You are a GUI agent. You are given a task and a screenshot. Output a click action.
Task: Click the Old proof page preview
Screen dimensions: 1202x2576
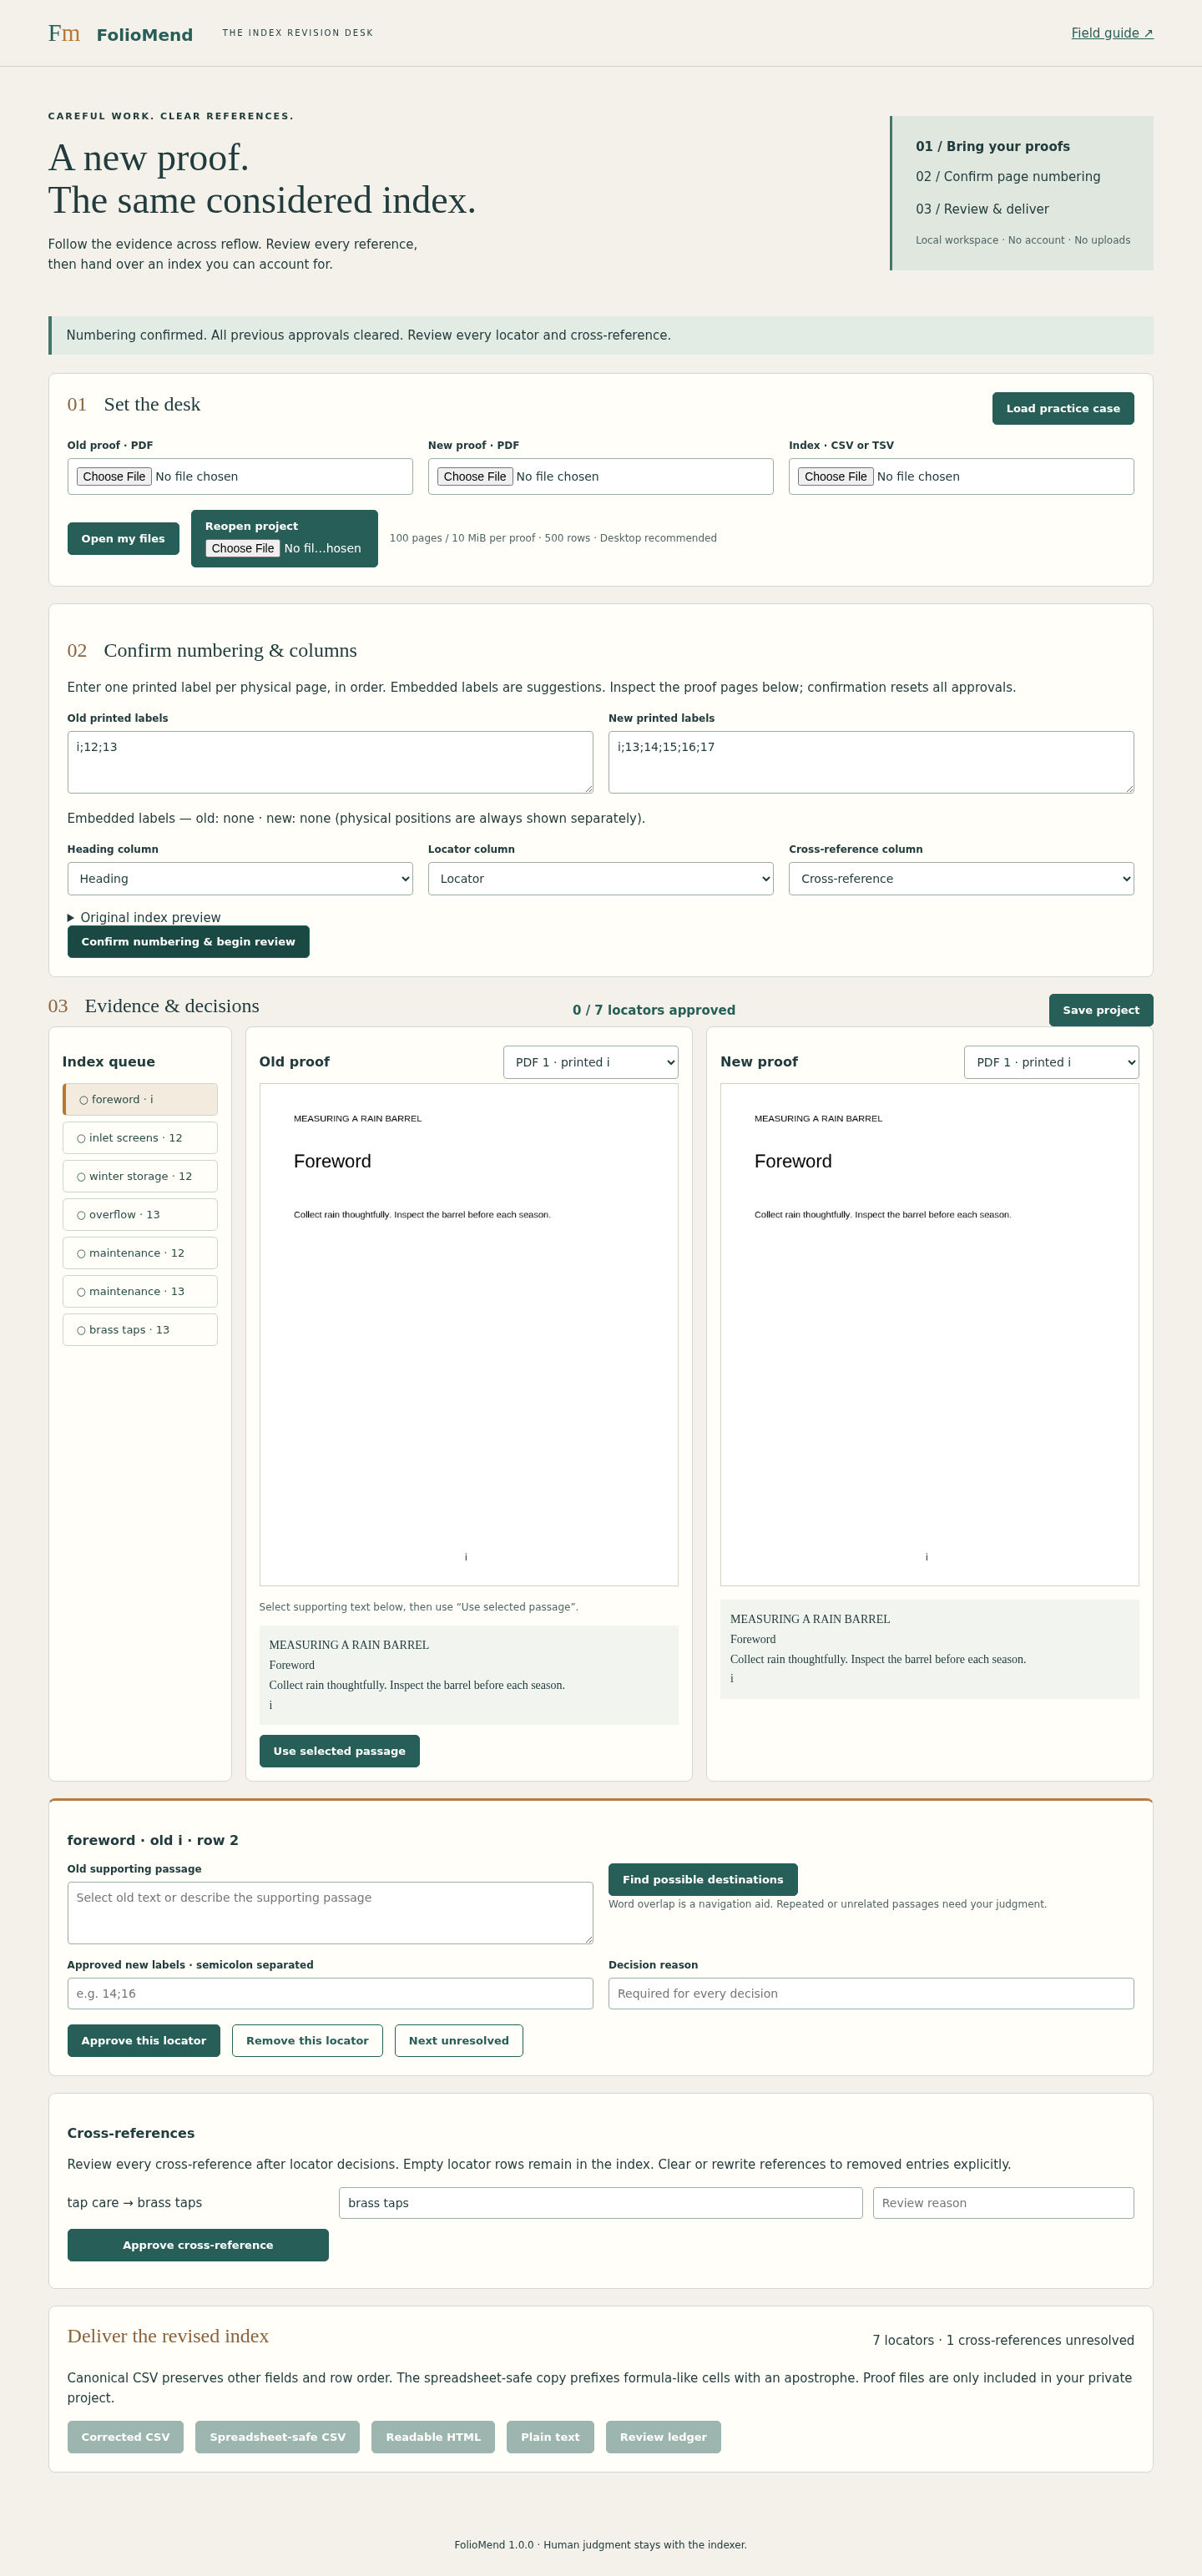pyautogui.click(x=468, y=1334)
